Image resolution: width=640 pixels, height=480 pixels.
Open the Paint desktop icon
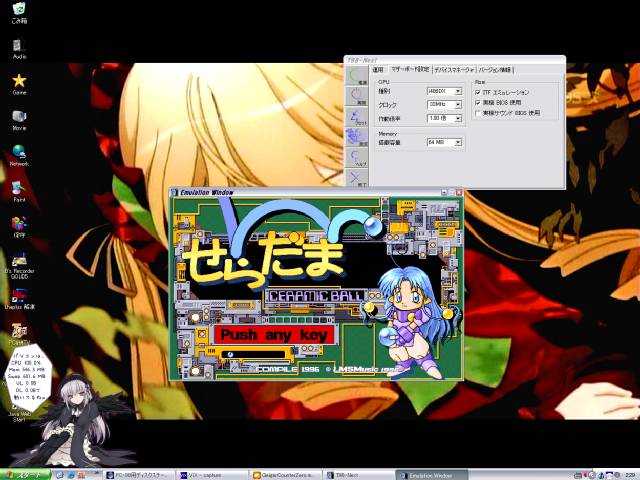tap(19, 191)
